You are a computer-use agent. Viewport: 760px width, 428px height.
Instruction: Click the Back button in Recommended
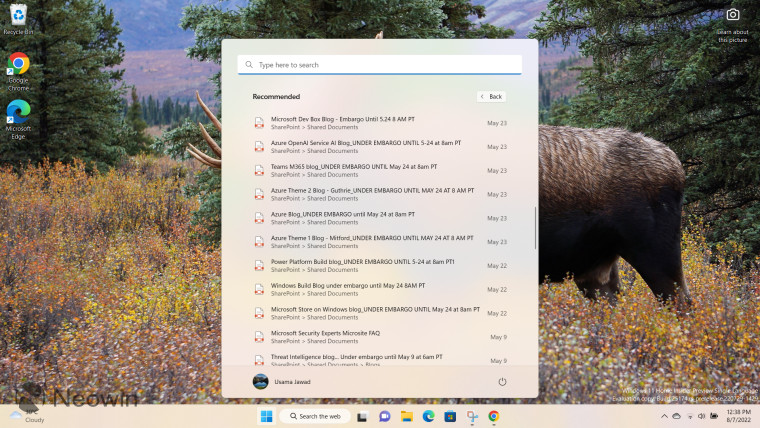pos(491,96)
